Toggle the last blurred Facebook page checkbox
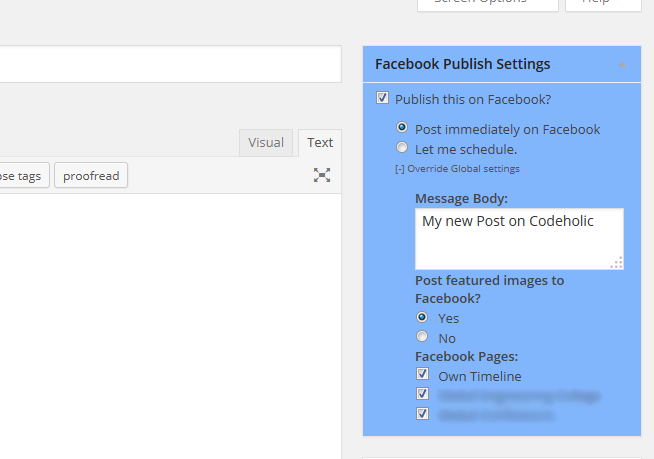Viewport: 654px width, 459px height. (x=422, y=414)
